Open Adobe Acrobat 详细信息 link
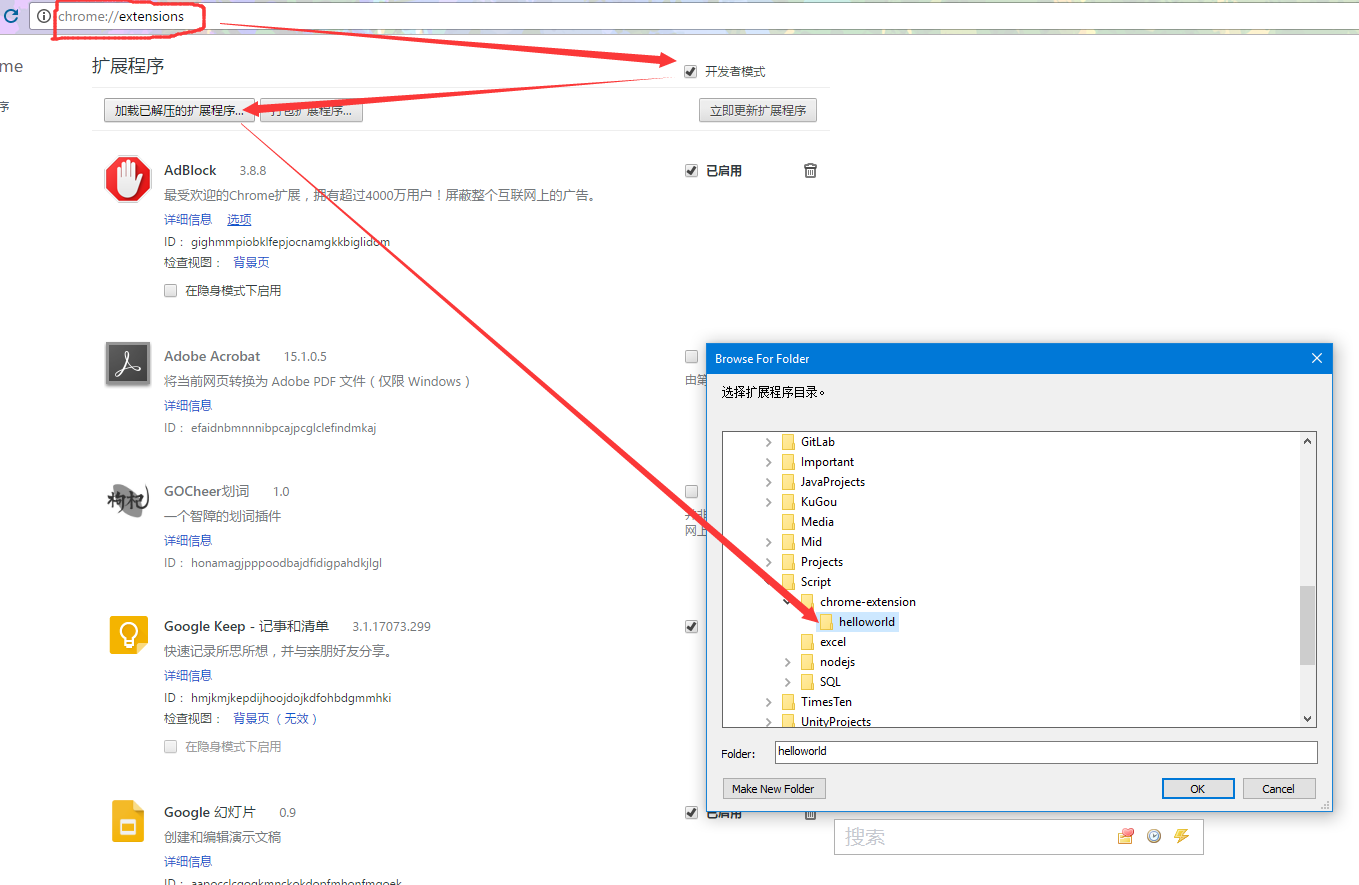Viewport: 1359px width, 885px height. 188,406
